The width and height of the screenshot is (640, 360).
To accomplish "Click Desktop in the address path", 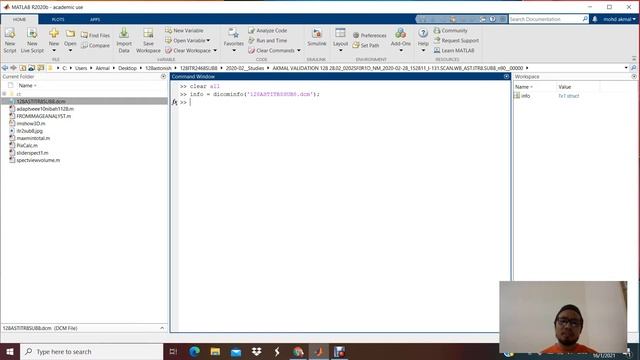I will tap(127, 68).
